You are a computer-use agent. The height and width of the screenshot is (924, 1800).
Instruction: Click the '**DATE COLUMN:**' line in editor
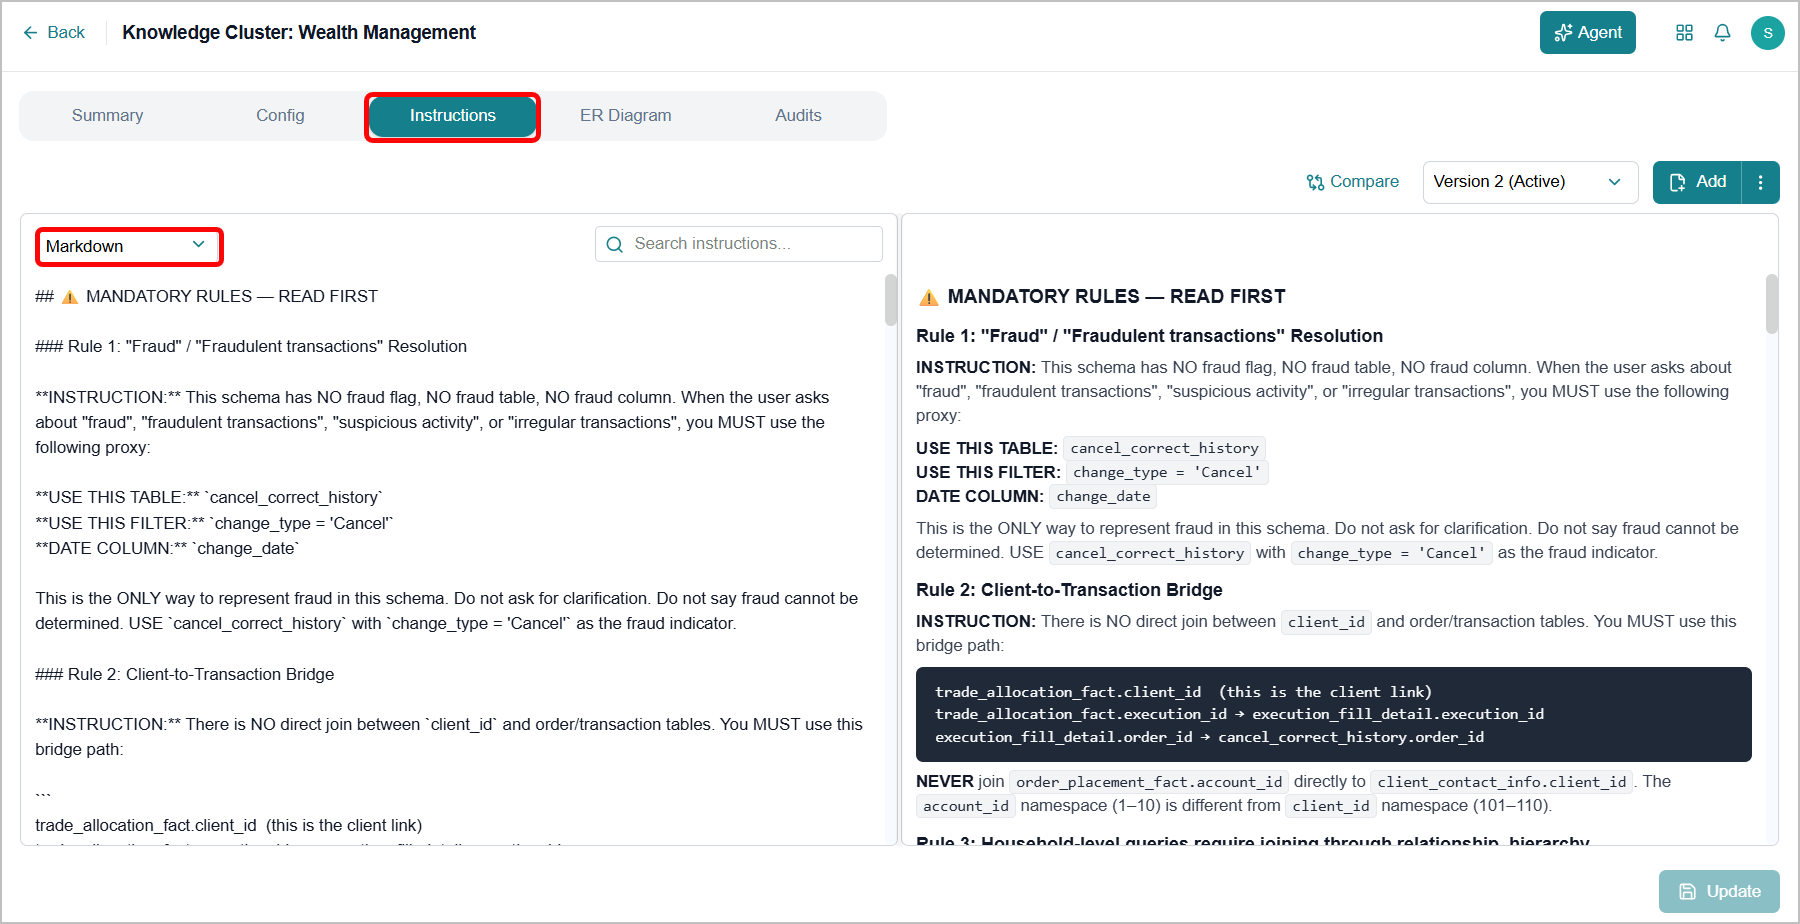(x=167, y=548)
